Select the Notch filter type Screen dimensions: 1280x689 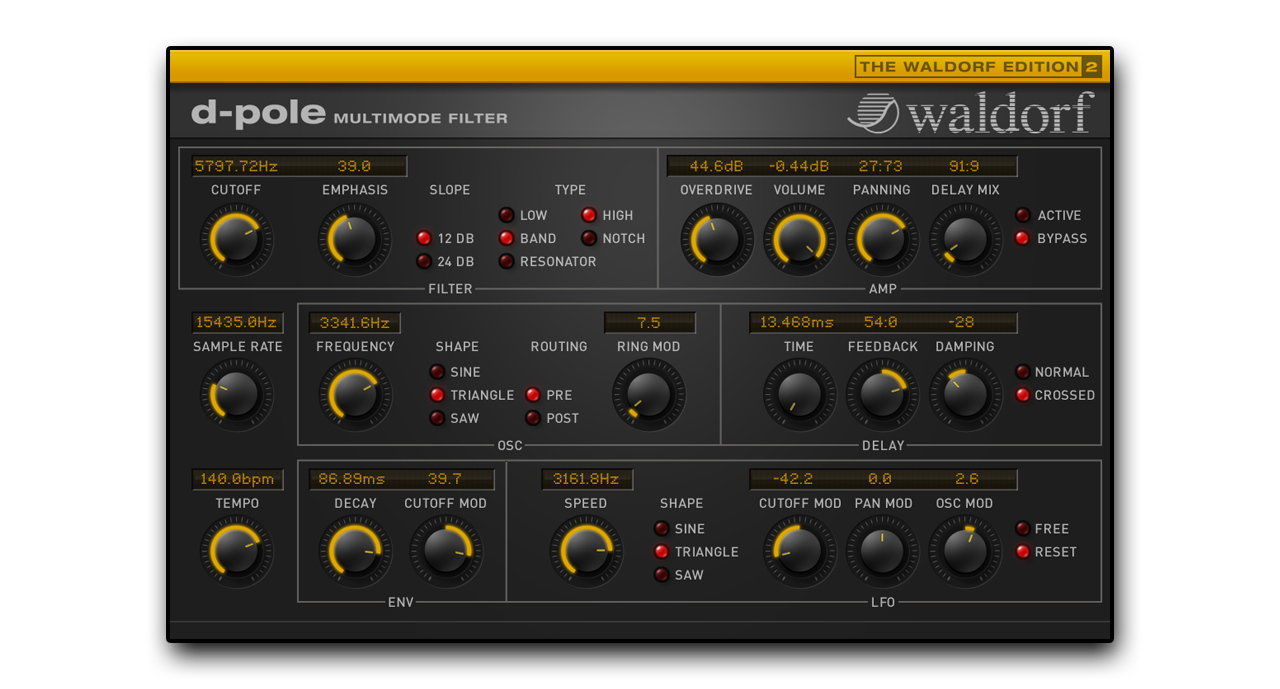[589, 239]
